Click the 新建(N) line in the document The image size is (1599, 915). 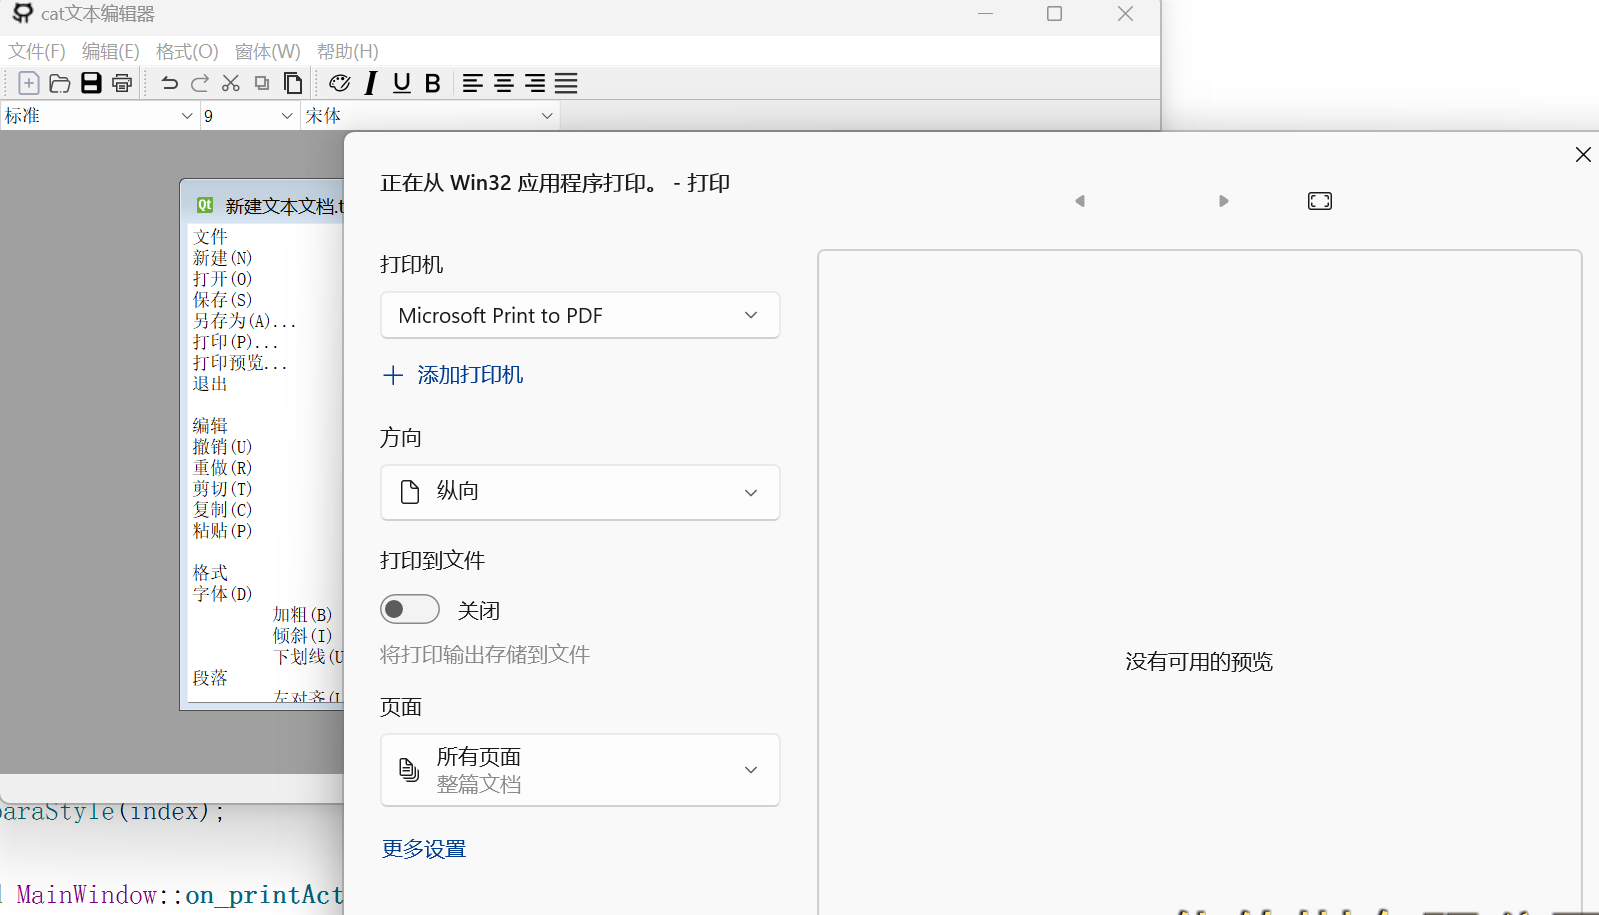pos(222,258)
